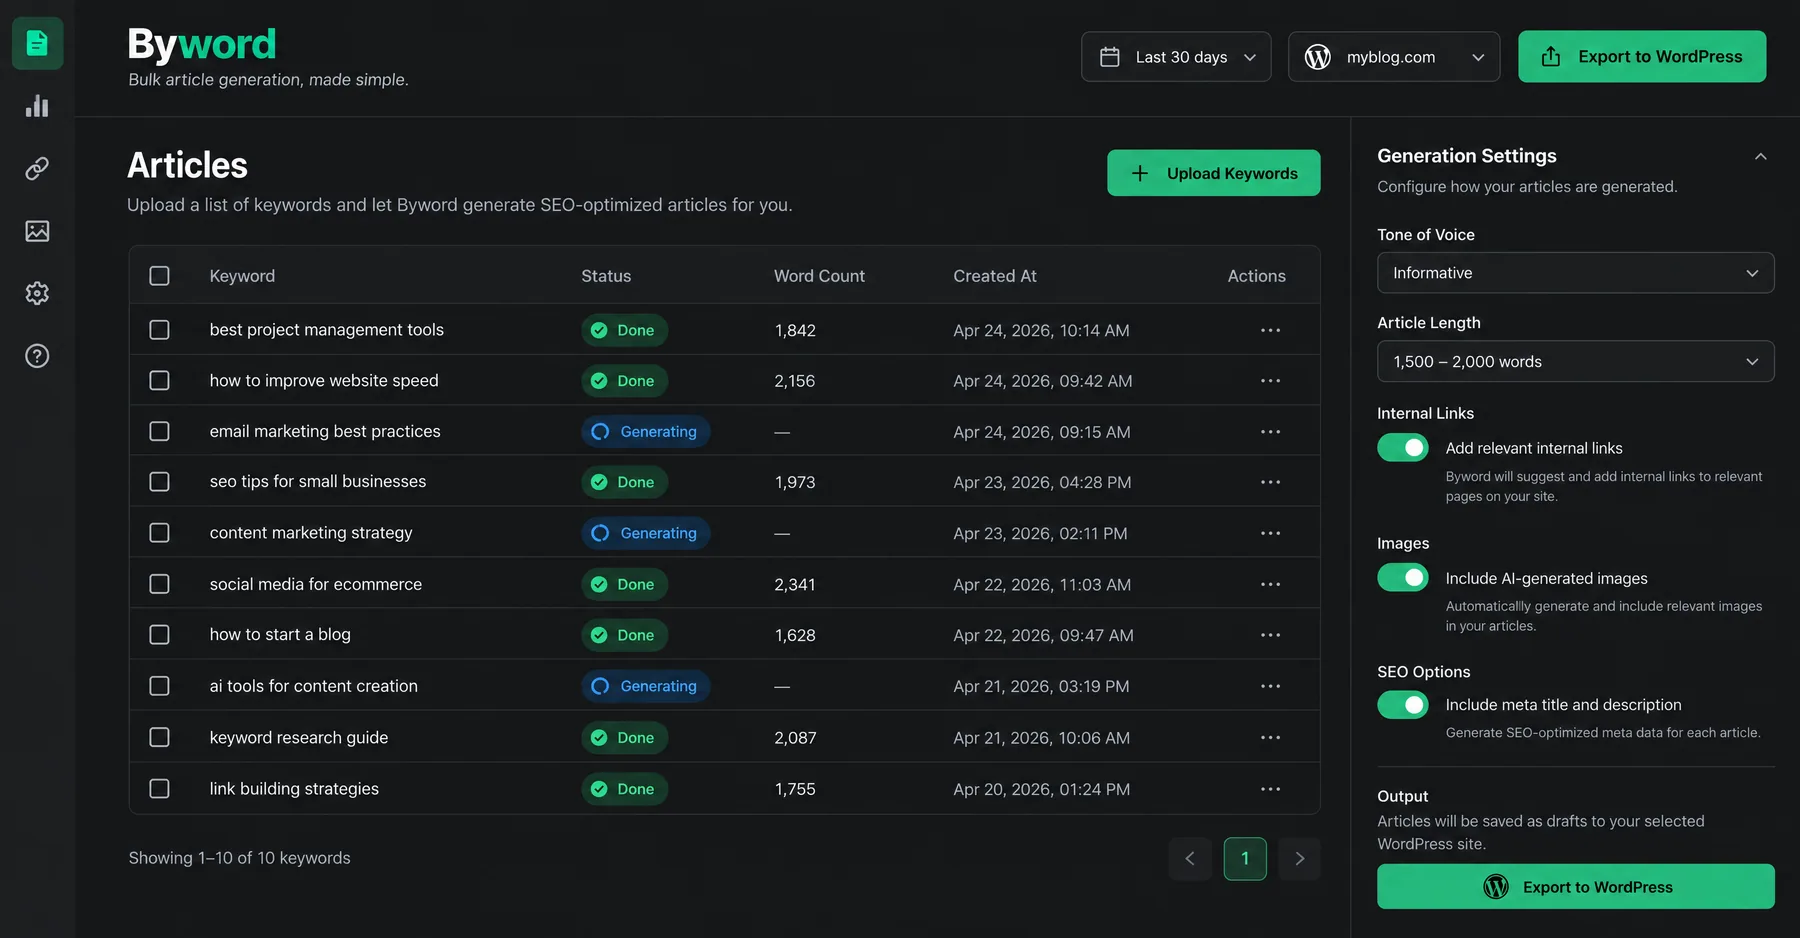Check the content marketing strategy row

159,533
